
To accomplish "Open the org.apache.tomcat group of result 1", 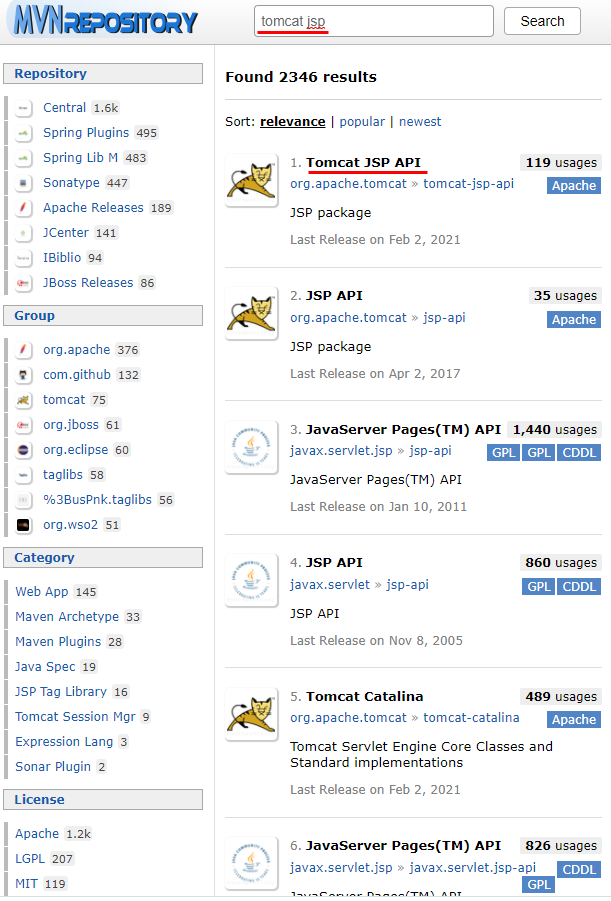I will point(348,184).
